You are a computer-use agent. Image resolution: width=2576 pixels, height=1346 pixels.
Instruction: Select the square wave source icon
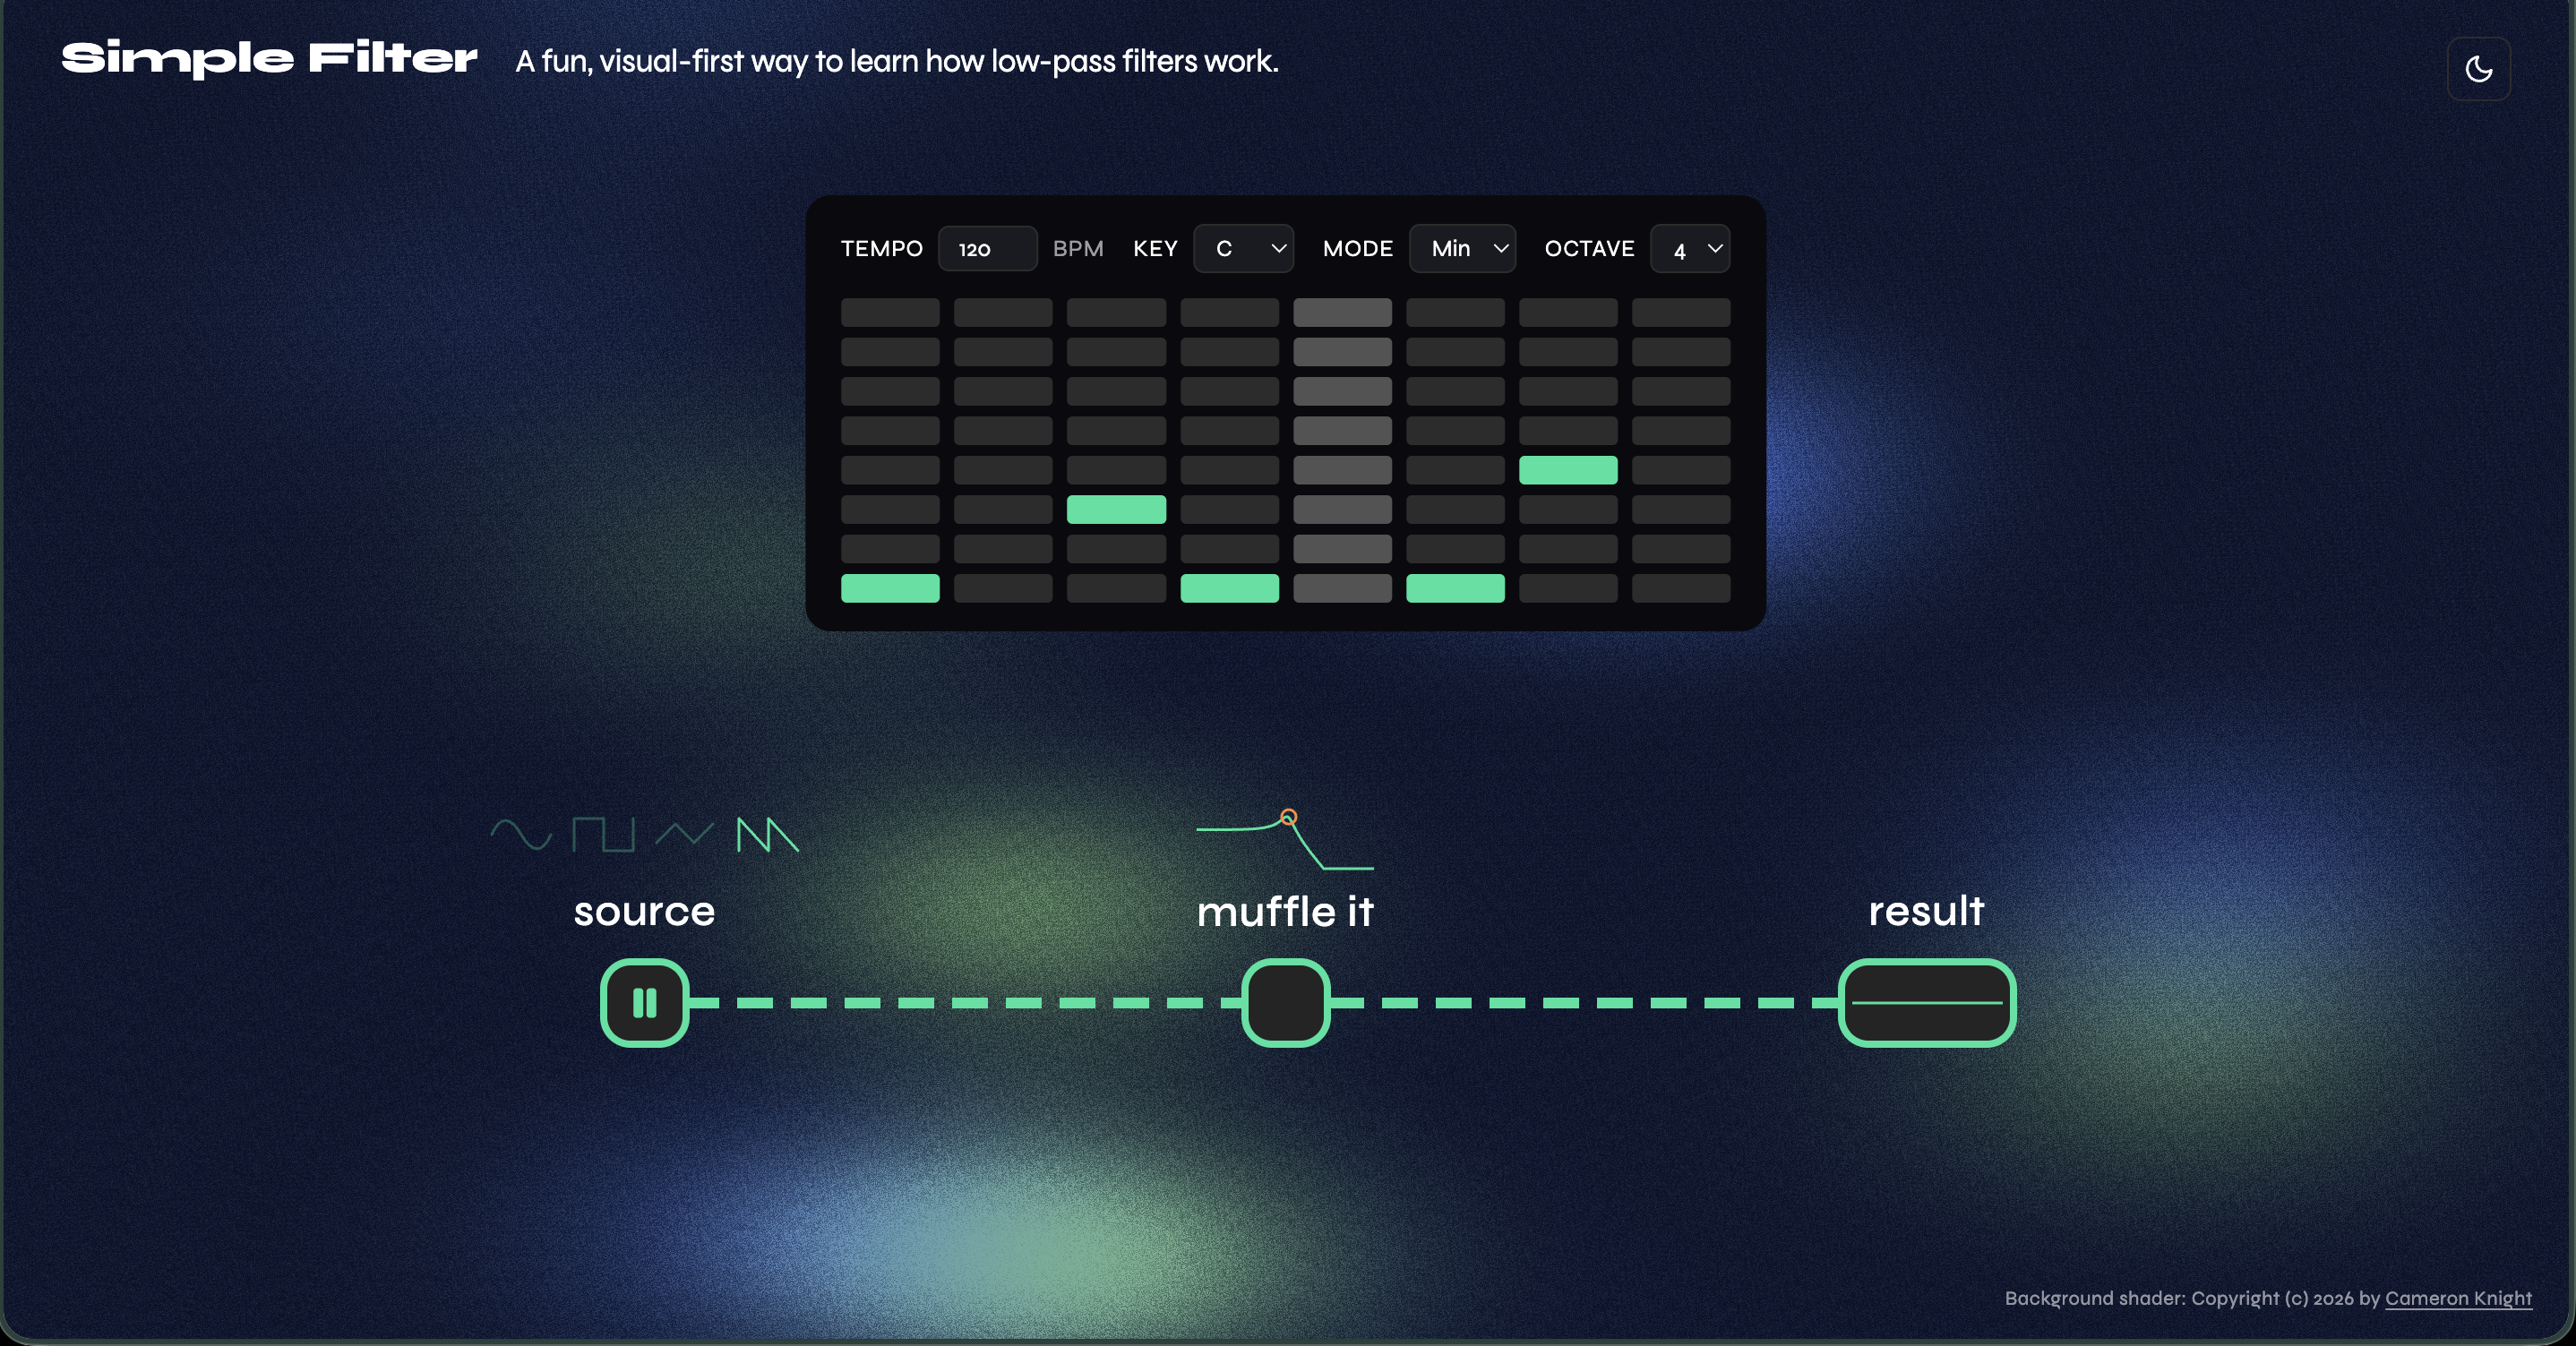click(603, 834)
